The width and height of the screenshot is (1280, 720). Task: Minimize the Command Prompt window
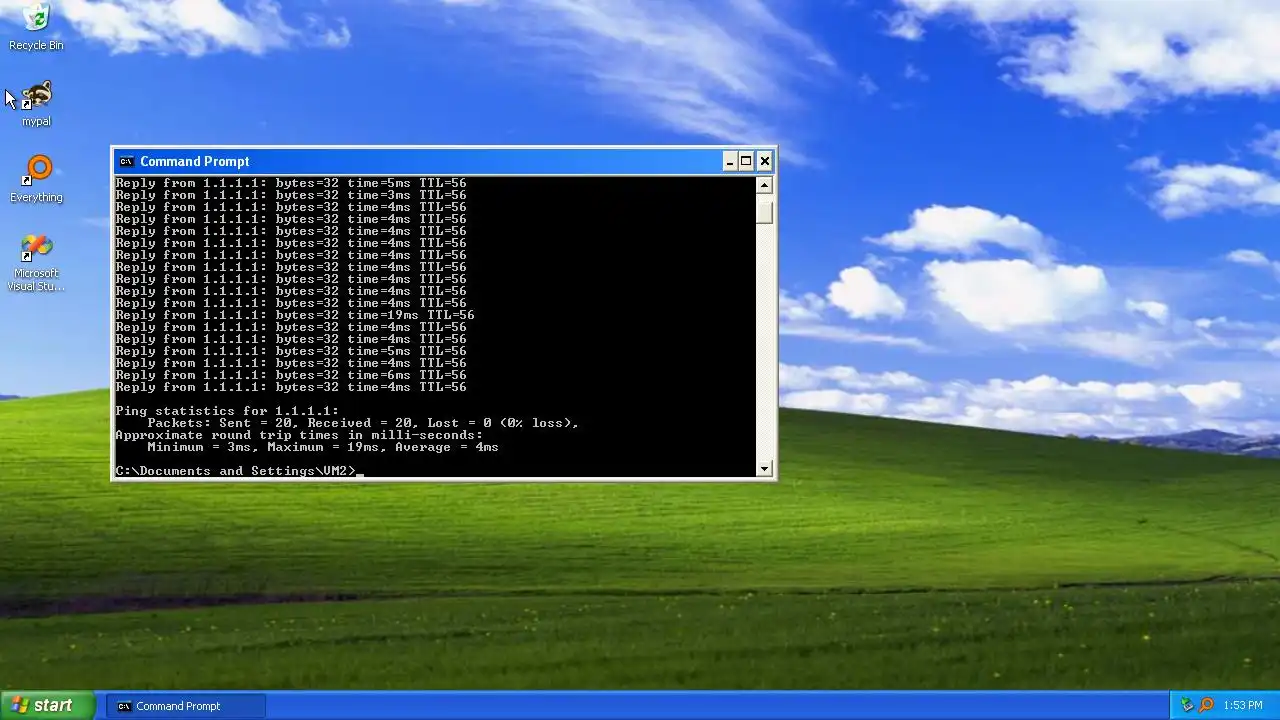coord(730,161)
